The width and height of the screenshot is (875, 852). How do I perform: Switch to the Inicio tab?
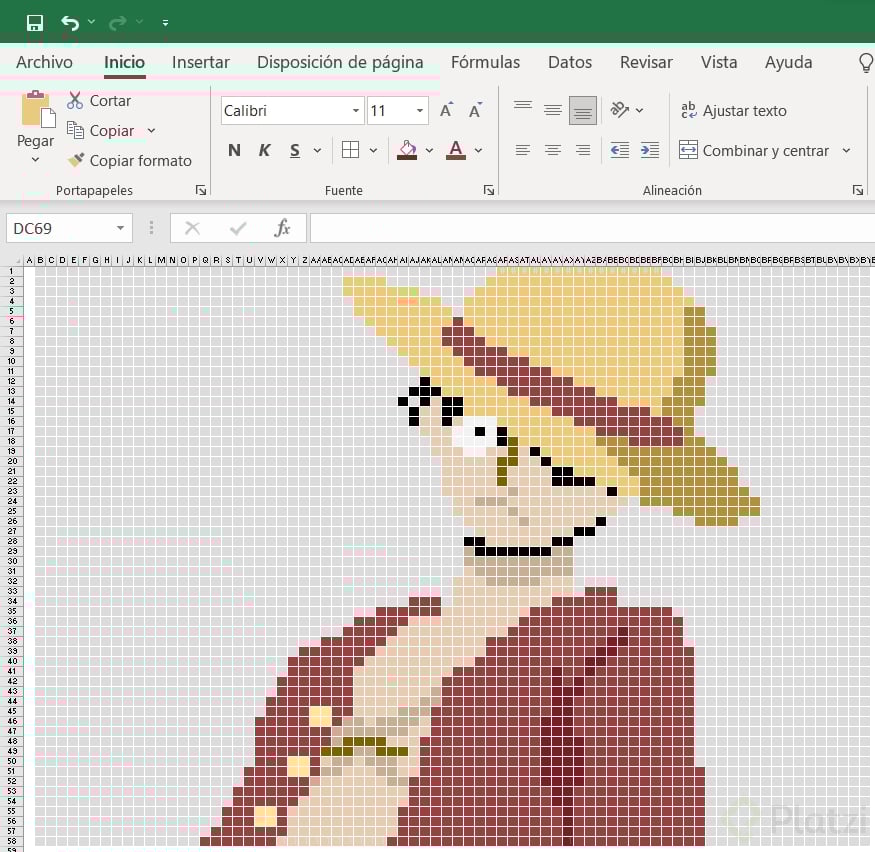[124, 62]
